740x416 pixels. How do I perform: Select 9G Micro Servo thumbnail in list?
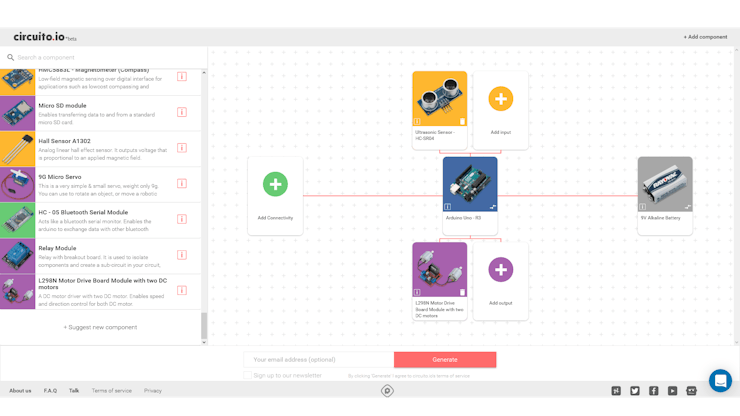tap(17, 185)
